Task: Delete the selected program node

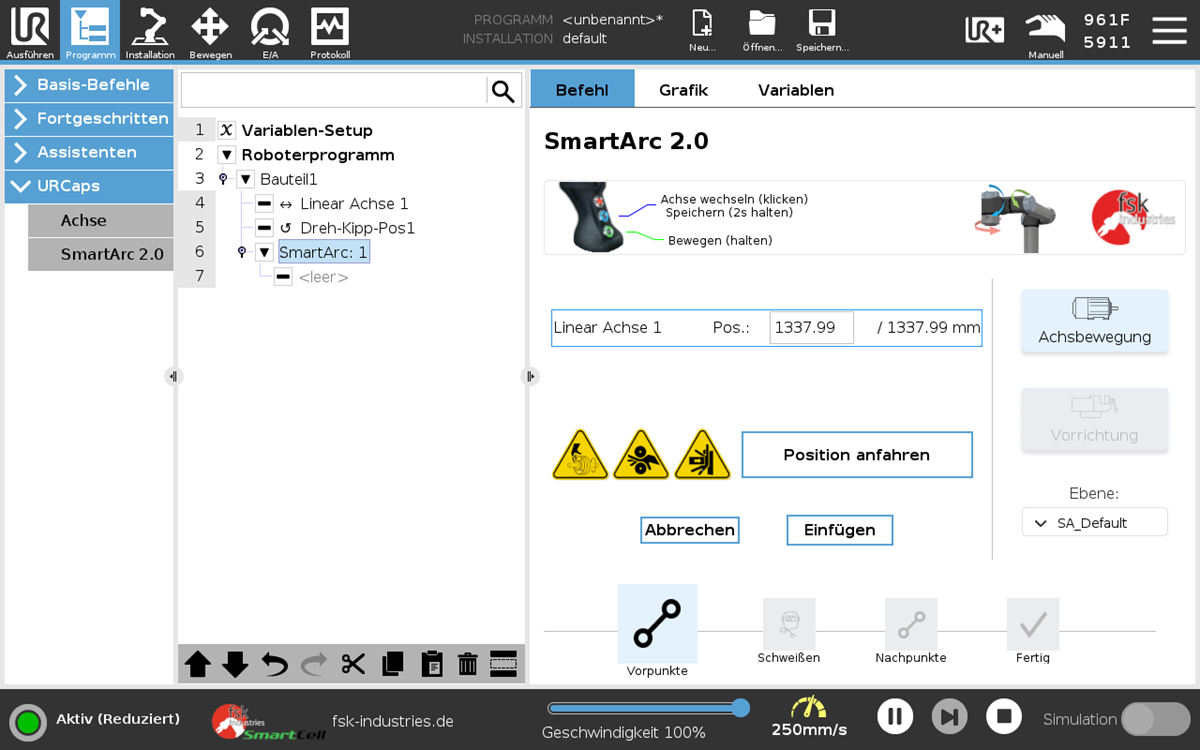Action: pyautogui.click(x=467, y=664)
